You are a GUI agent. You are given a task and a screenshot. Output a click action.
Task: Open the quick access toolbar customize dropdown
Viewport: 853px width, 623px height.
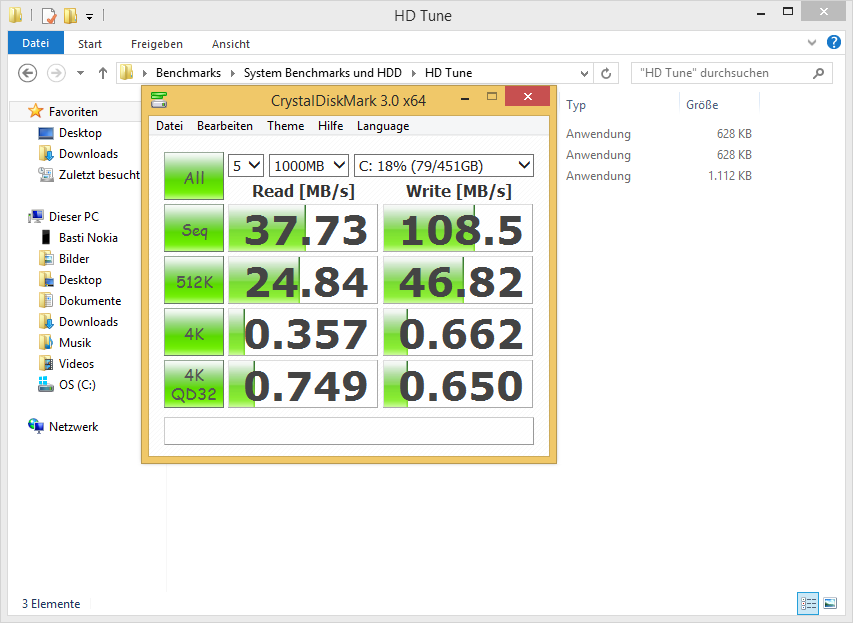point(89,16)
